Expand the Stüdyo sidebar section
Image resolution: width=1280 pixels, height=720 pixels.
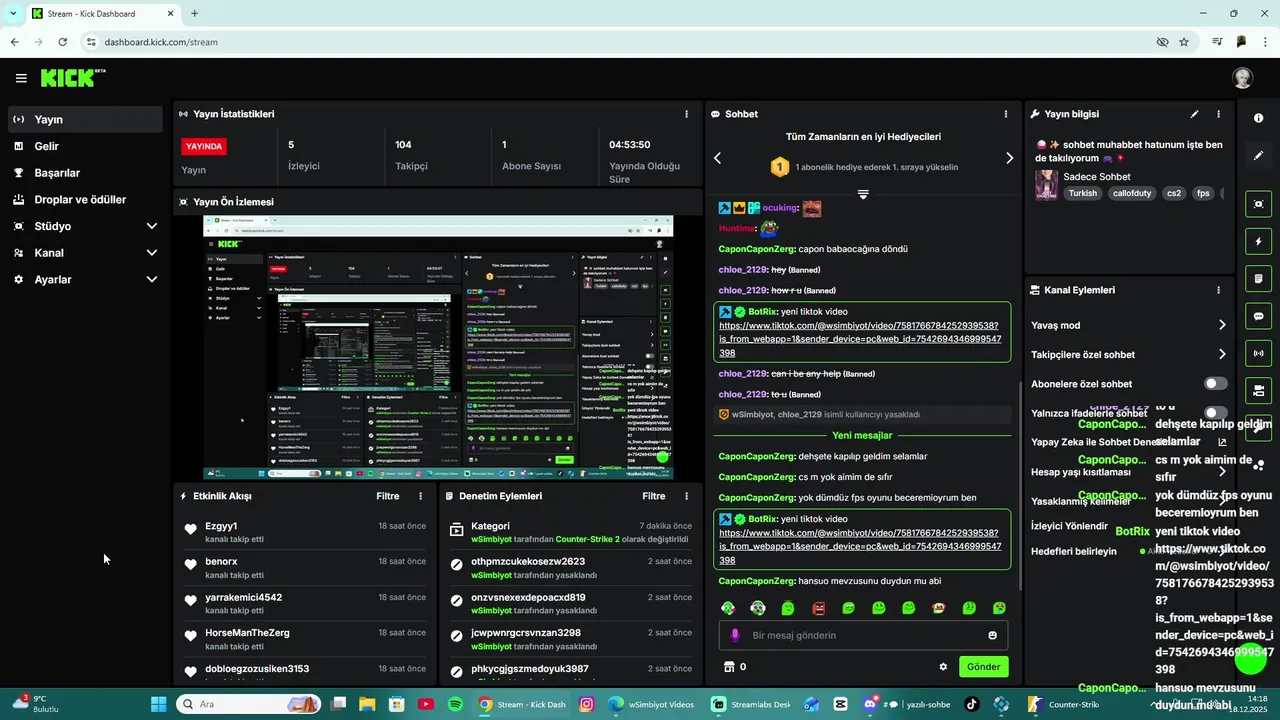click(x=151, y=226)
